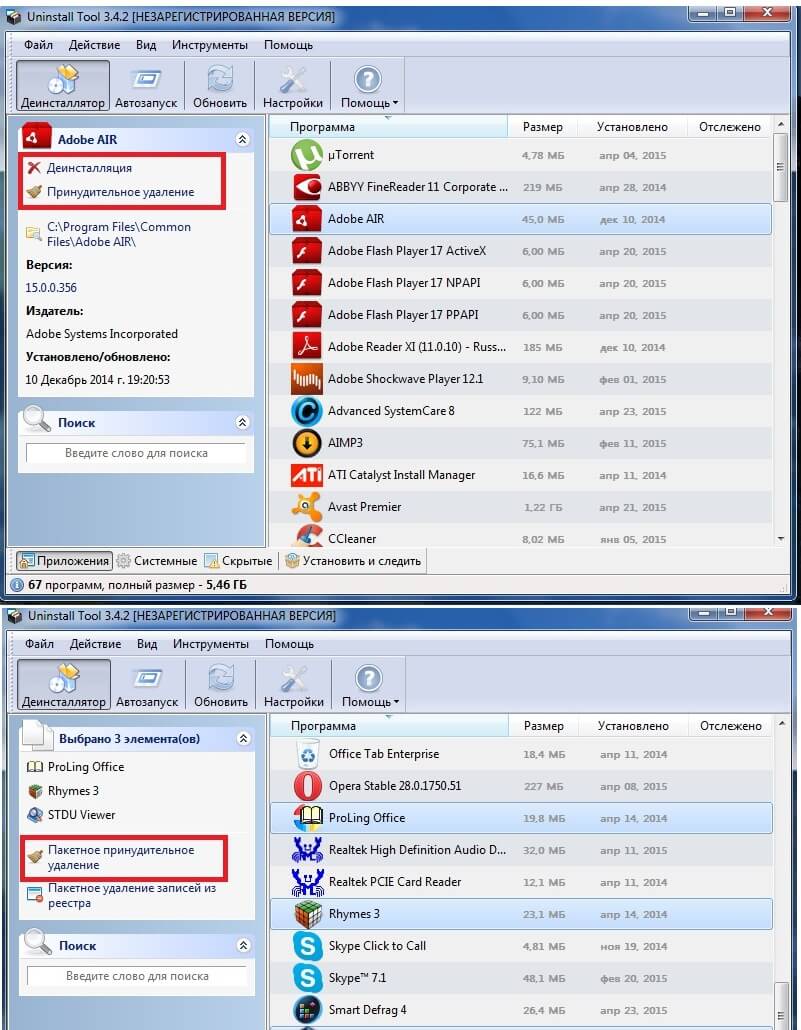The width and height of the screenshot is (801, 1030).
Task: Select the AIMP3 entry icon
Action: pyautogui.click(x=306, y=443)
